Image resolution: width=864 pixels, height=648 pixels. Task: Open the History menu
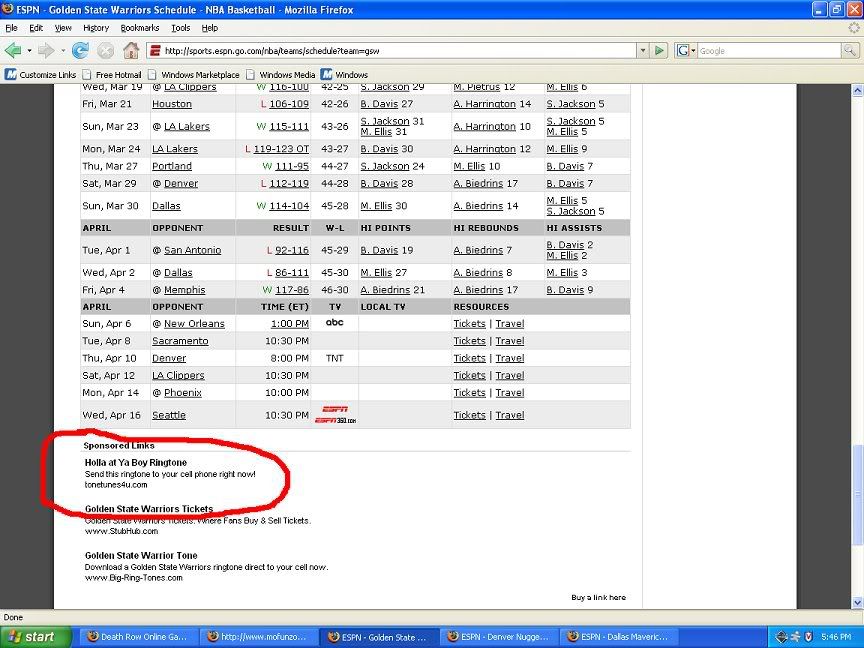[x=96, y=28]
